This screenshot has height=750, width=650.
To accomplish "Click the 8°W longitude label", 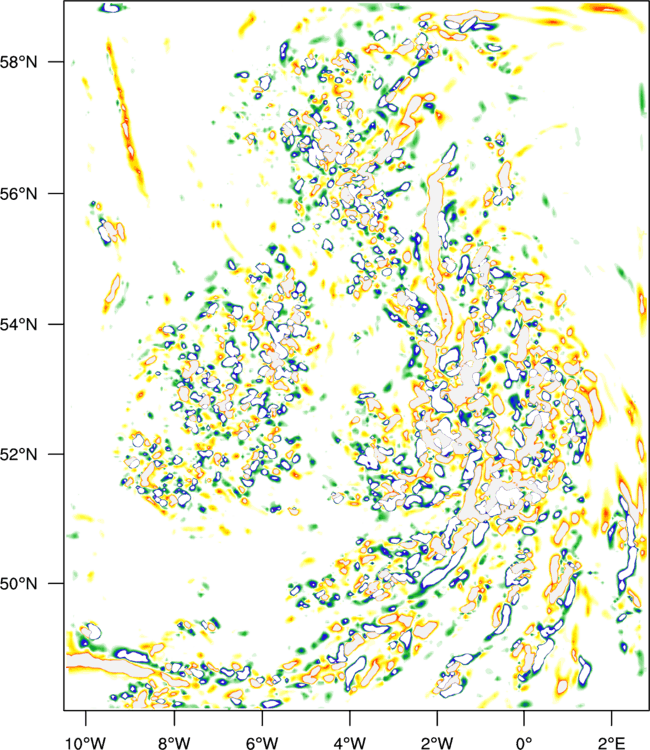I will 174,743.
